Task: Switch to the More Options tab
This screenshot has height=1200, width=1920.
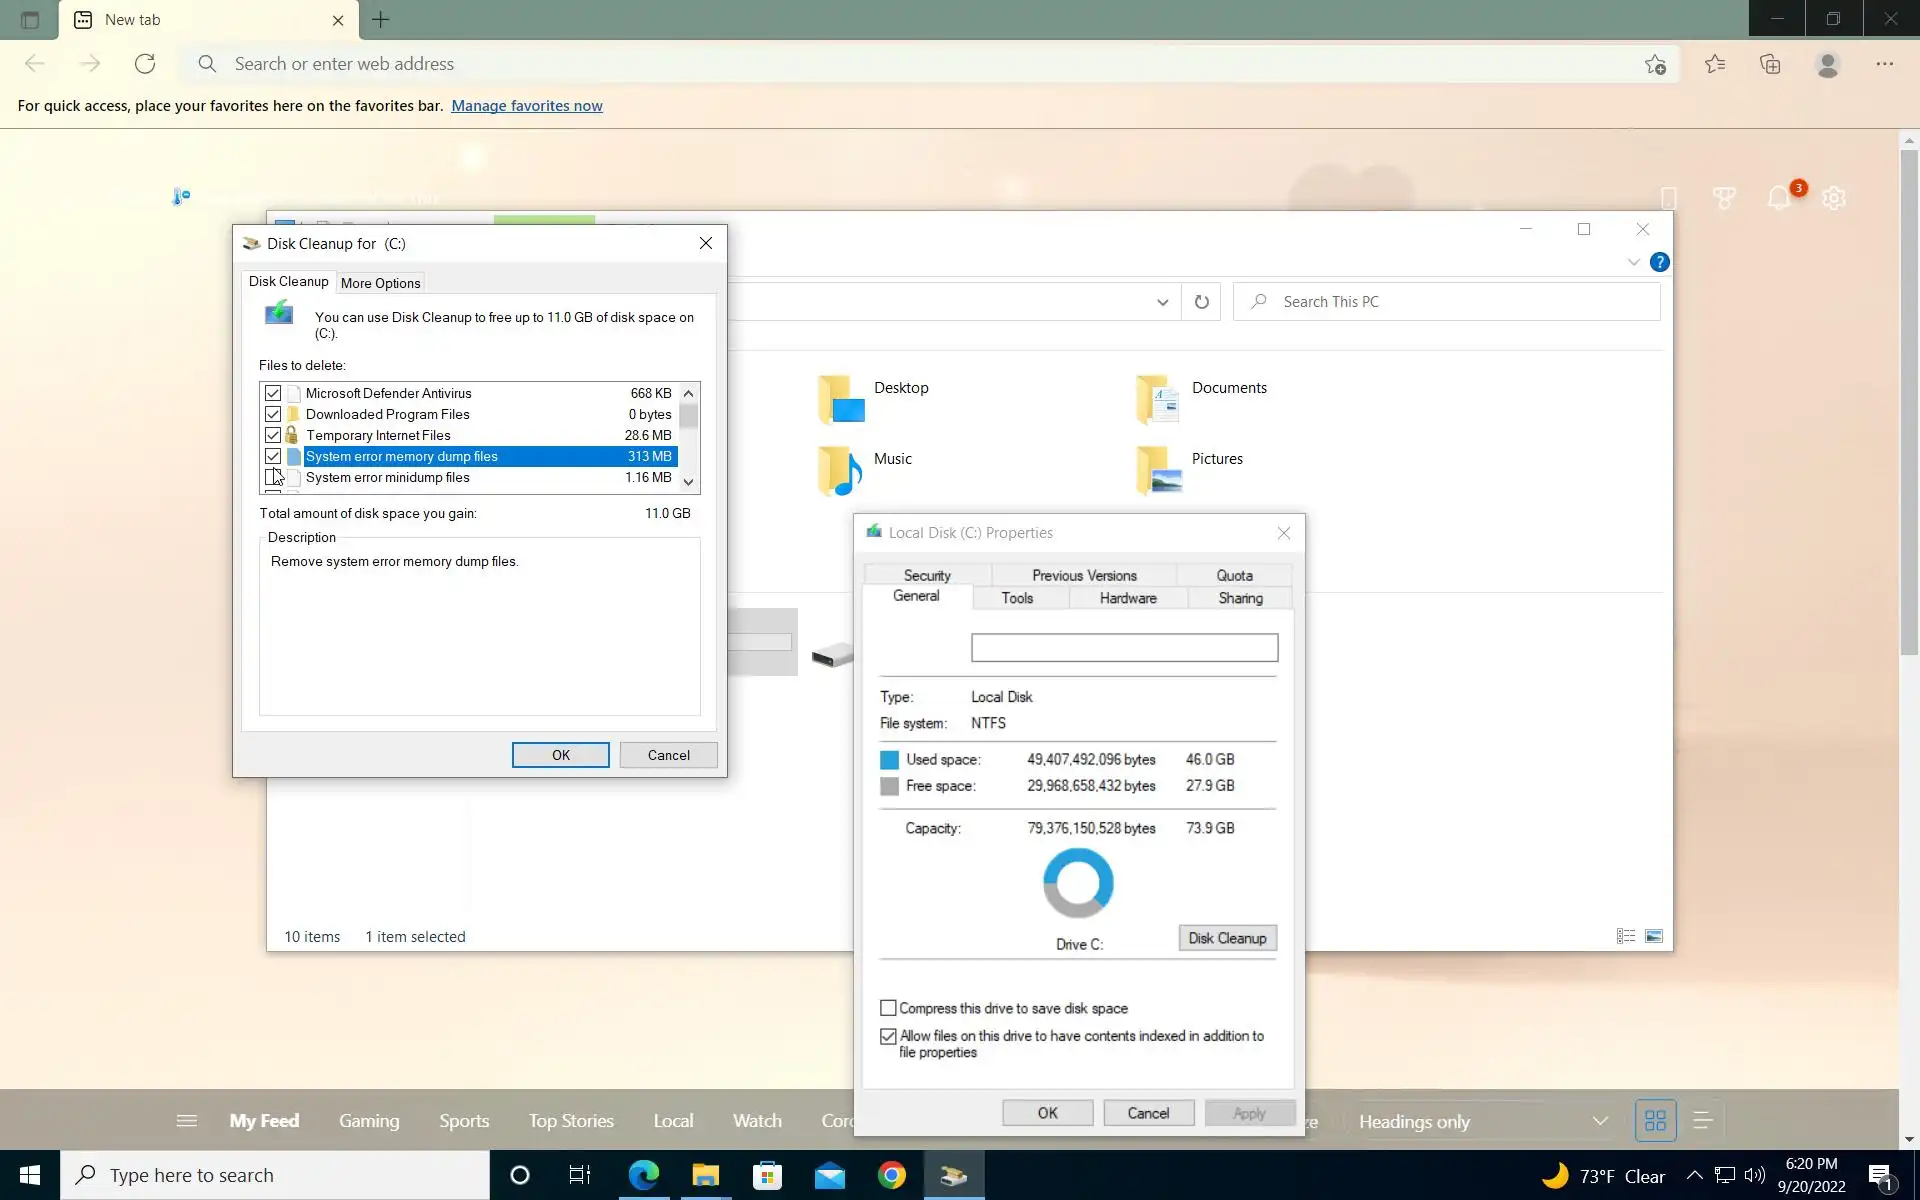Action: 380,283
